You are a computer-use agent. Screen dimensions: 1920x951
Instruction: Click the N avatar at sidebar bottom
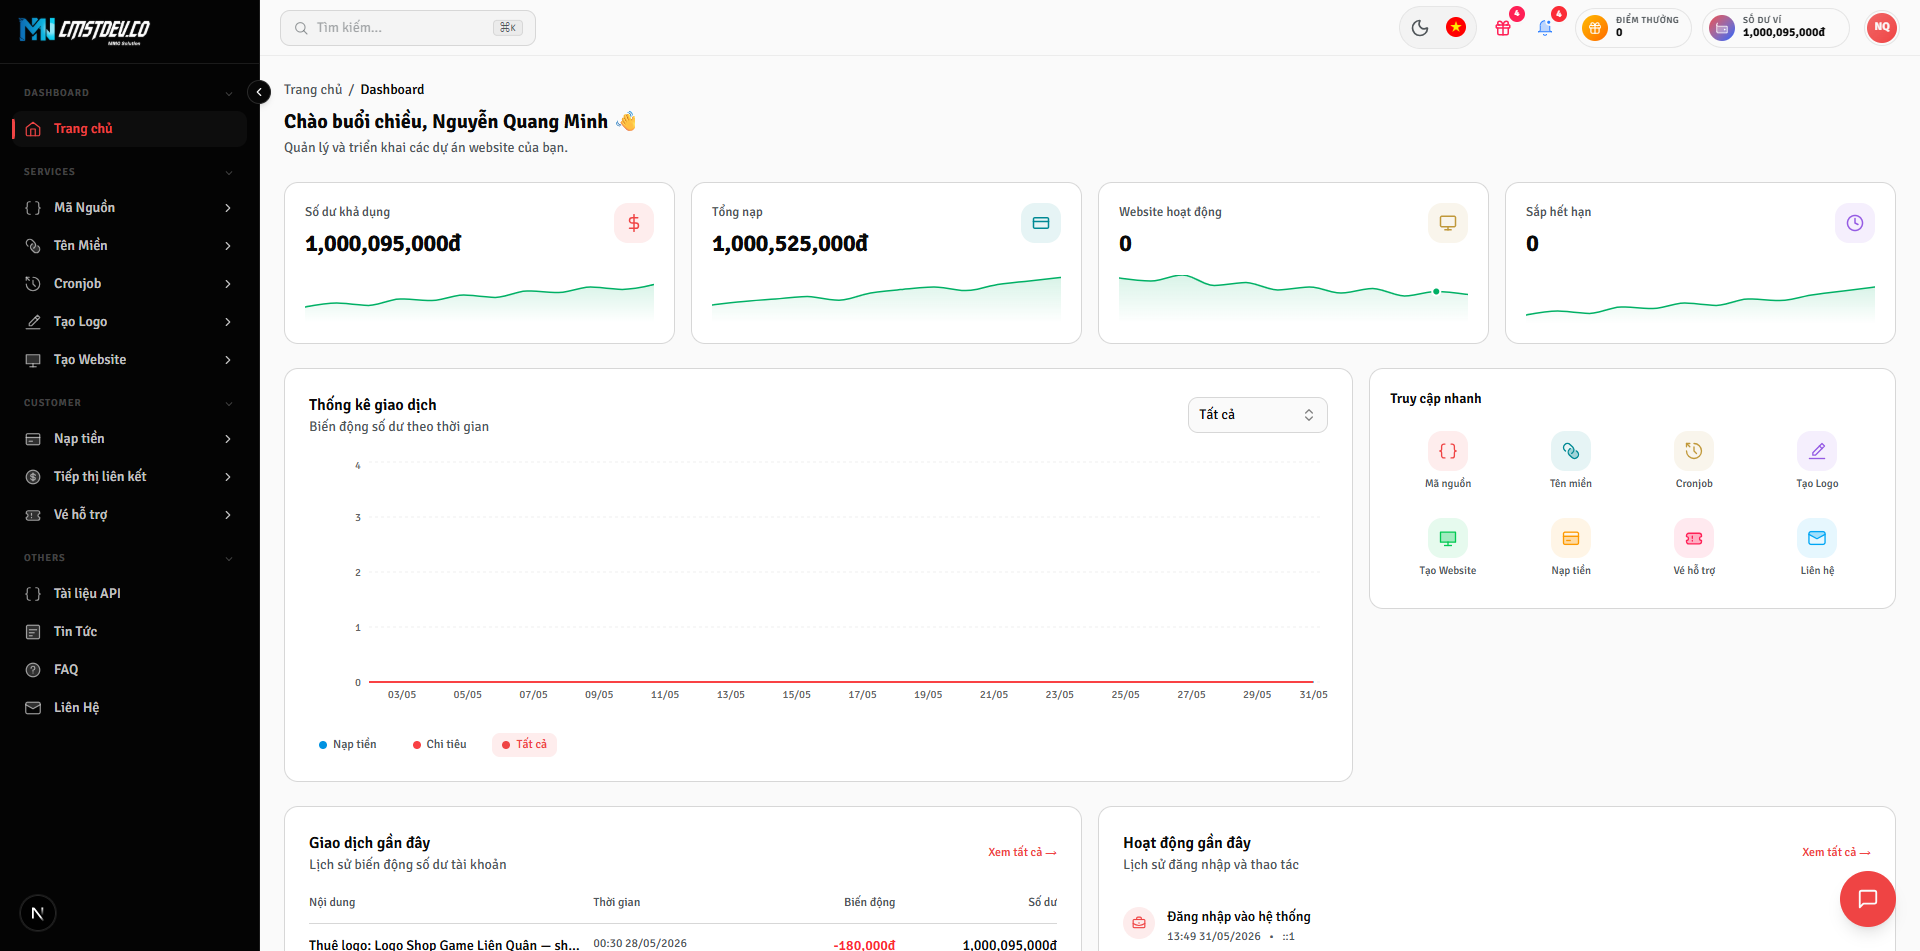click(38, 913)
